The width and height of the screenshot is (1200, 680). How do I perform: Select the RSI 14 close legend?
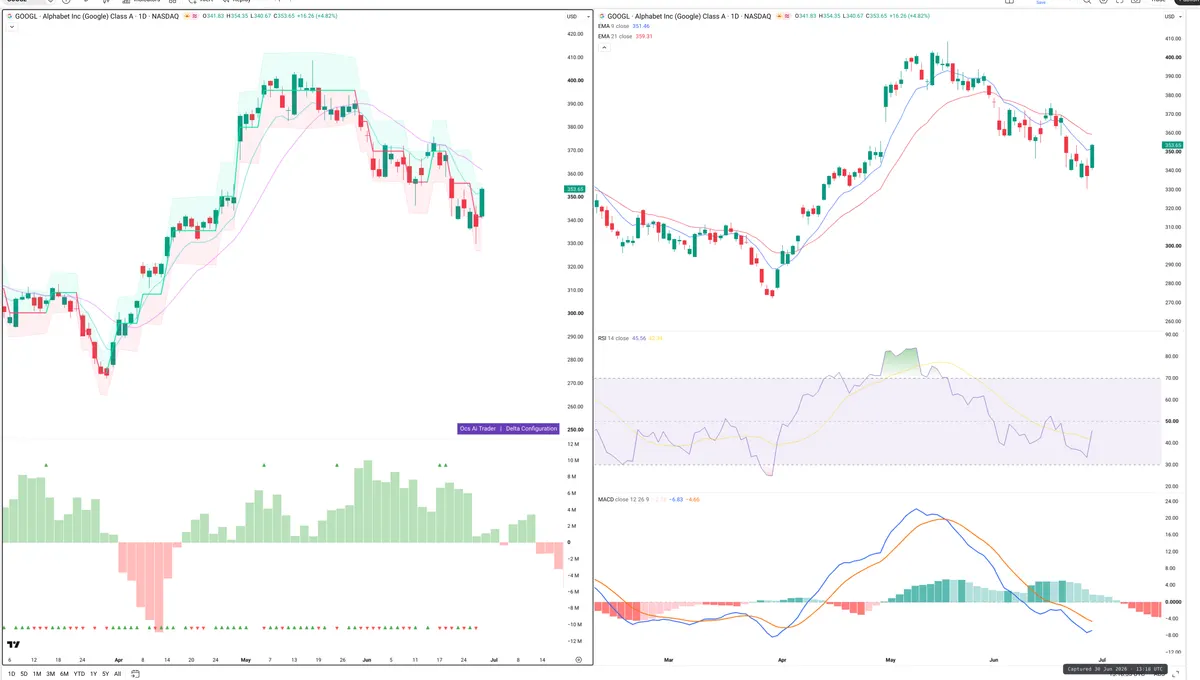point(613,338)
